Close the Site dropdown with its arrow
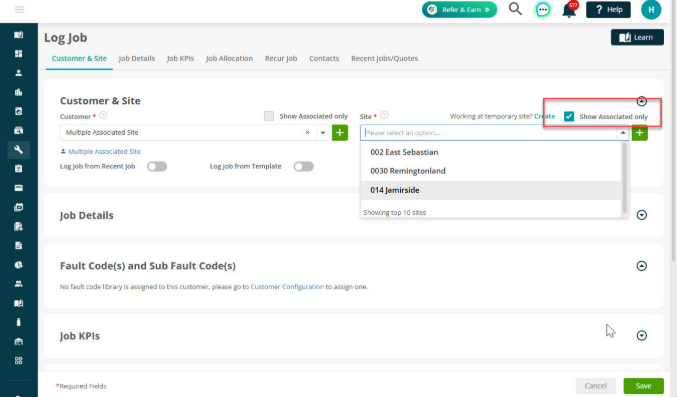Image resolution: width=677 pixels, height=397 pixels. click(623, 133)
